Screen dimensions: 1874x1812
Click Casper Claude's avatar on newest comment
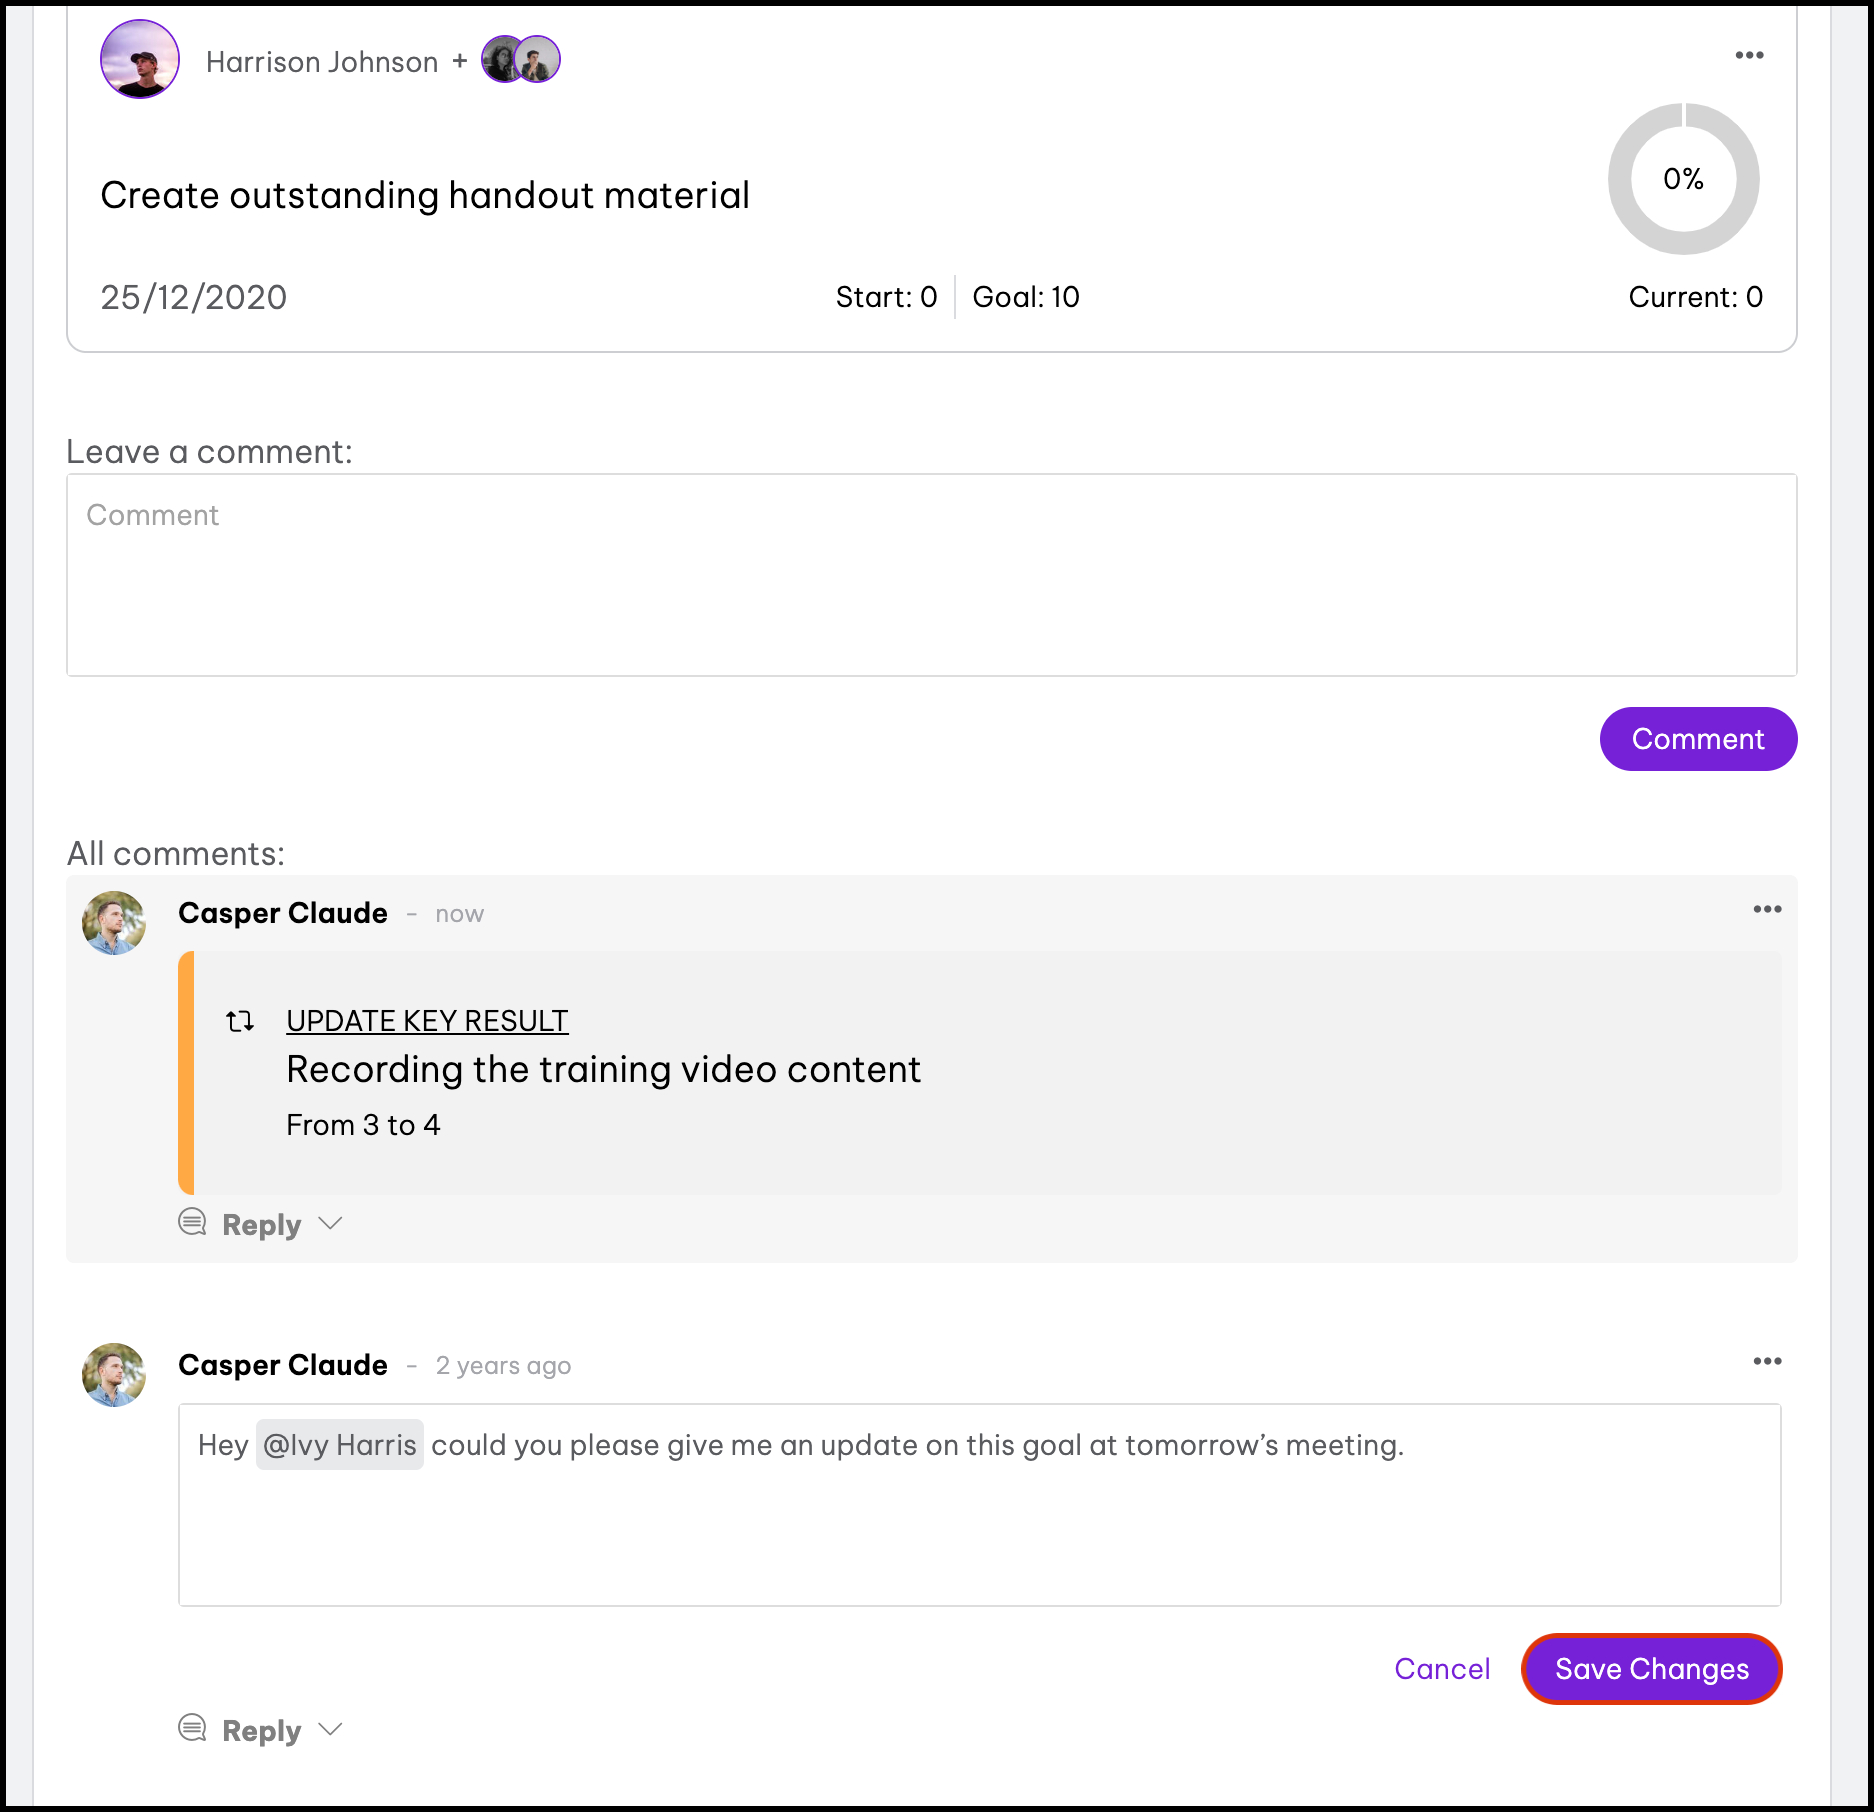coord(114,923)
